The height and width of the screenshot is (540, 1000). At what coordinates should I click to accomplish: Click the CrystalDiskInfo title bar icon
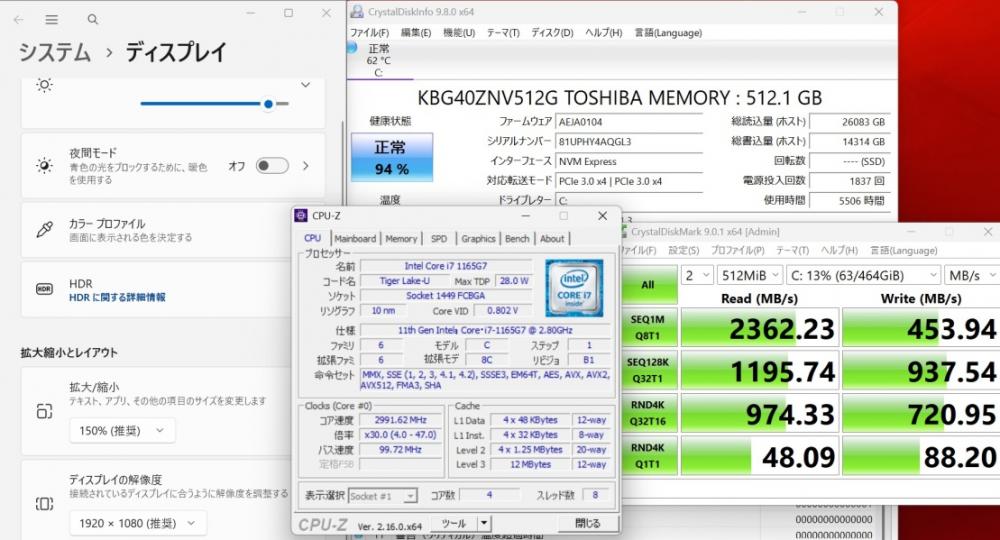[x=357, y=11]
